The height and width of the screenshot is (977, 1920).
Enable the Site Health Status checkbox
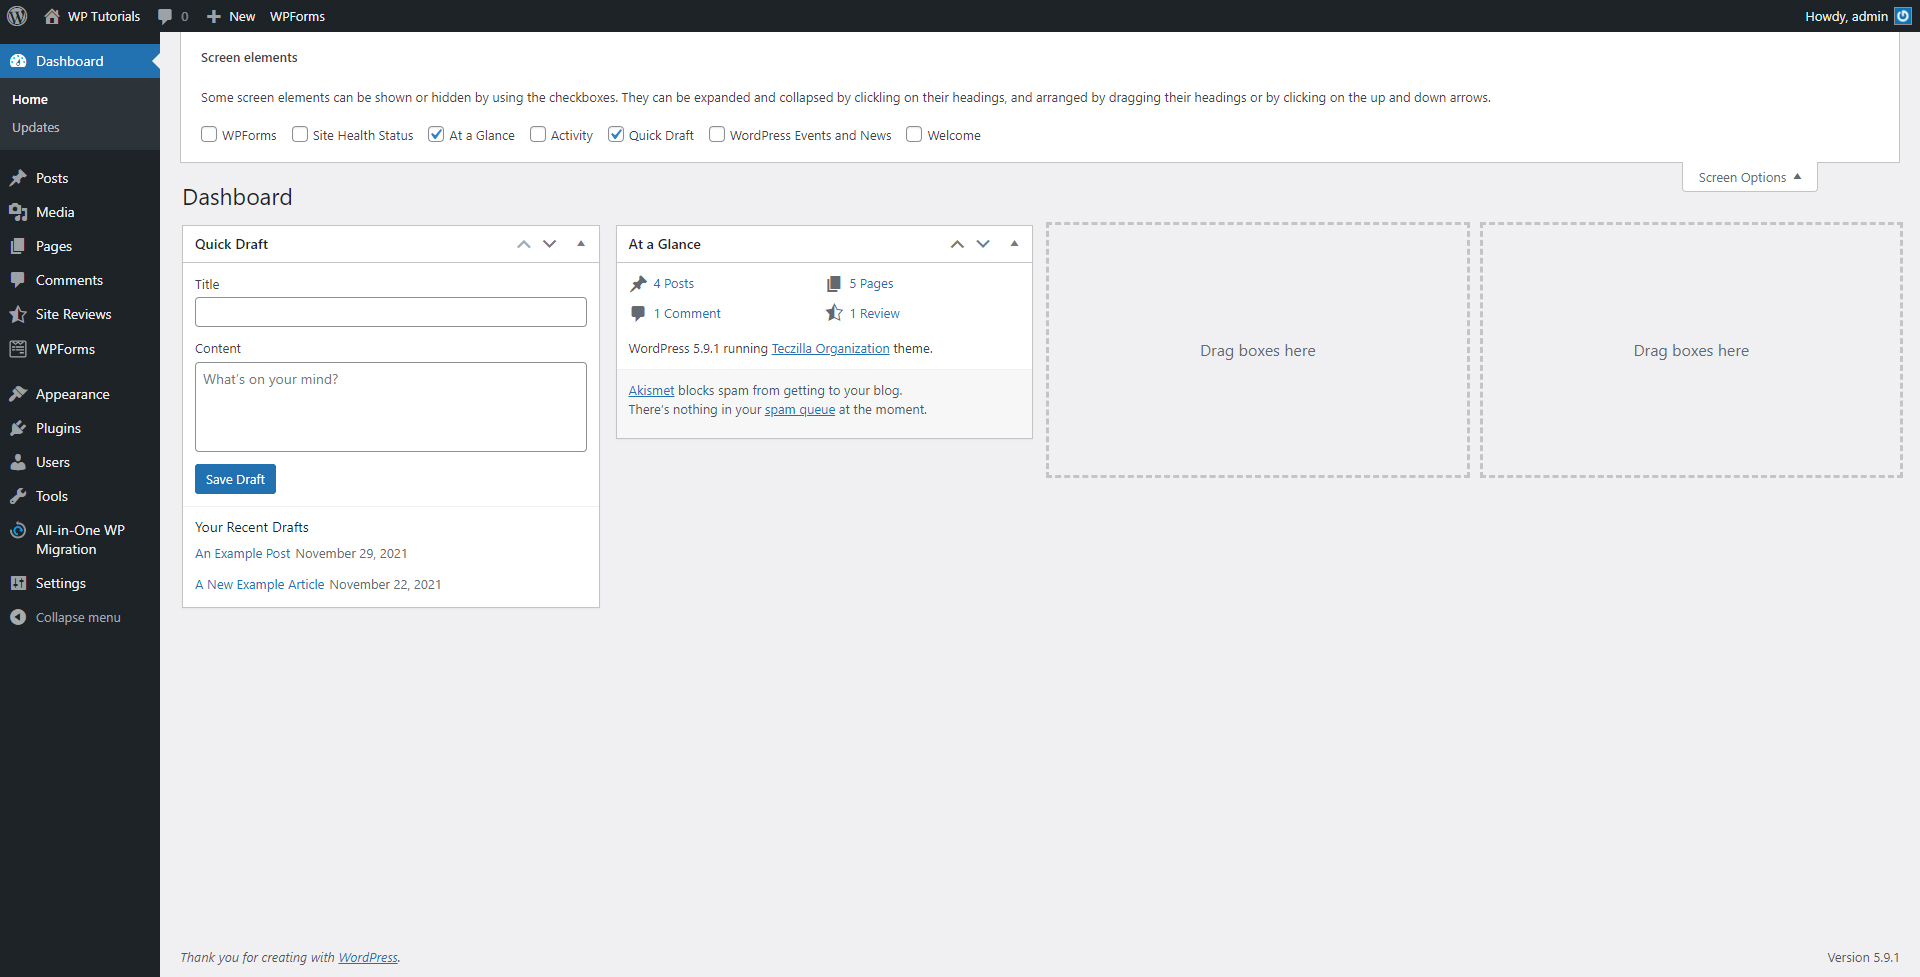(x=300, y=134)
